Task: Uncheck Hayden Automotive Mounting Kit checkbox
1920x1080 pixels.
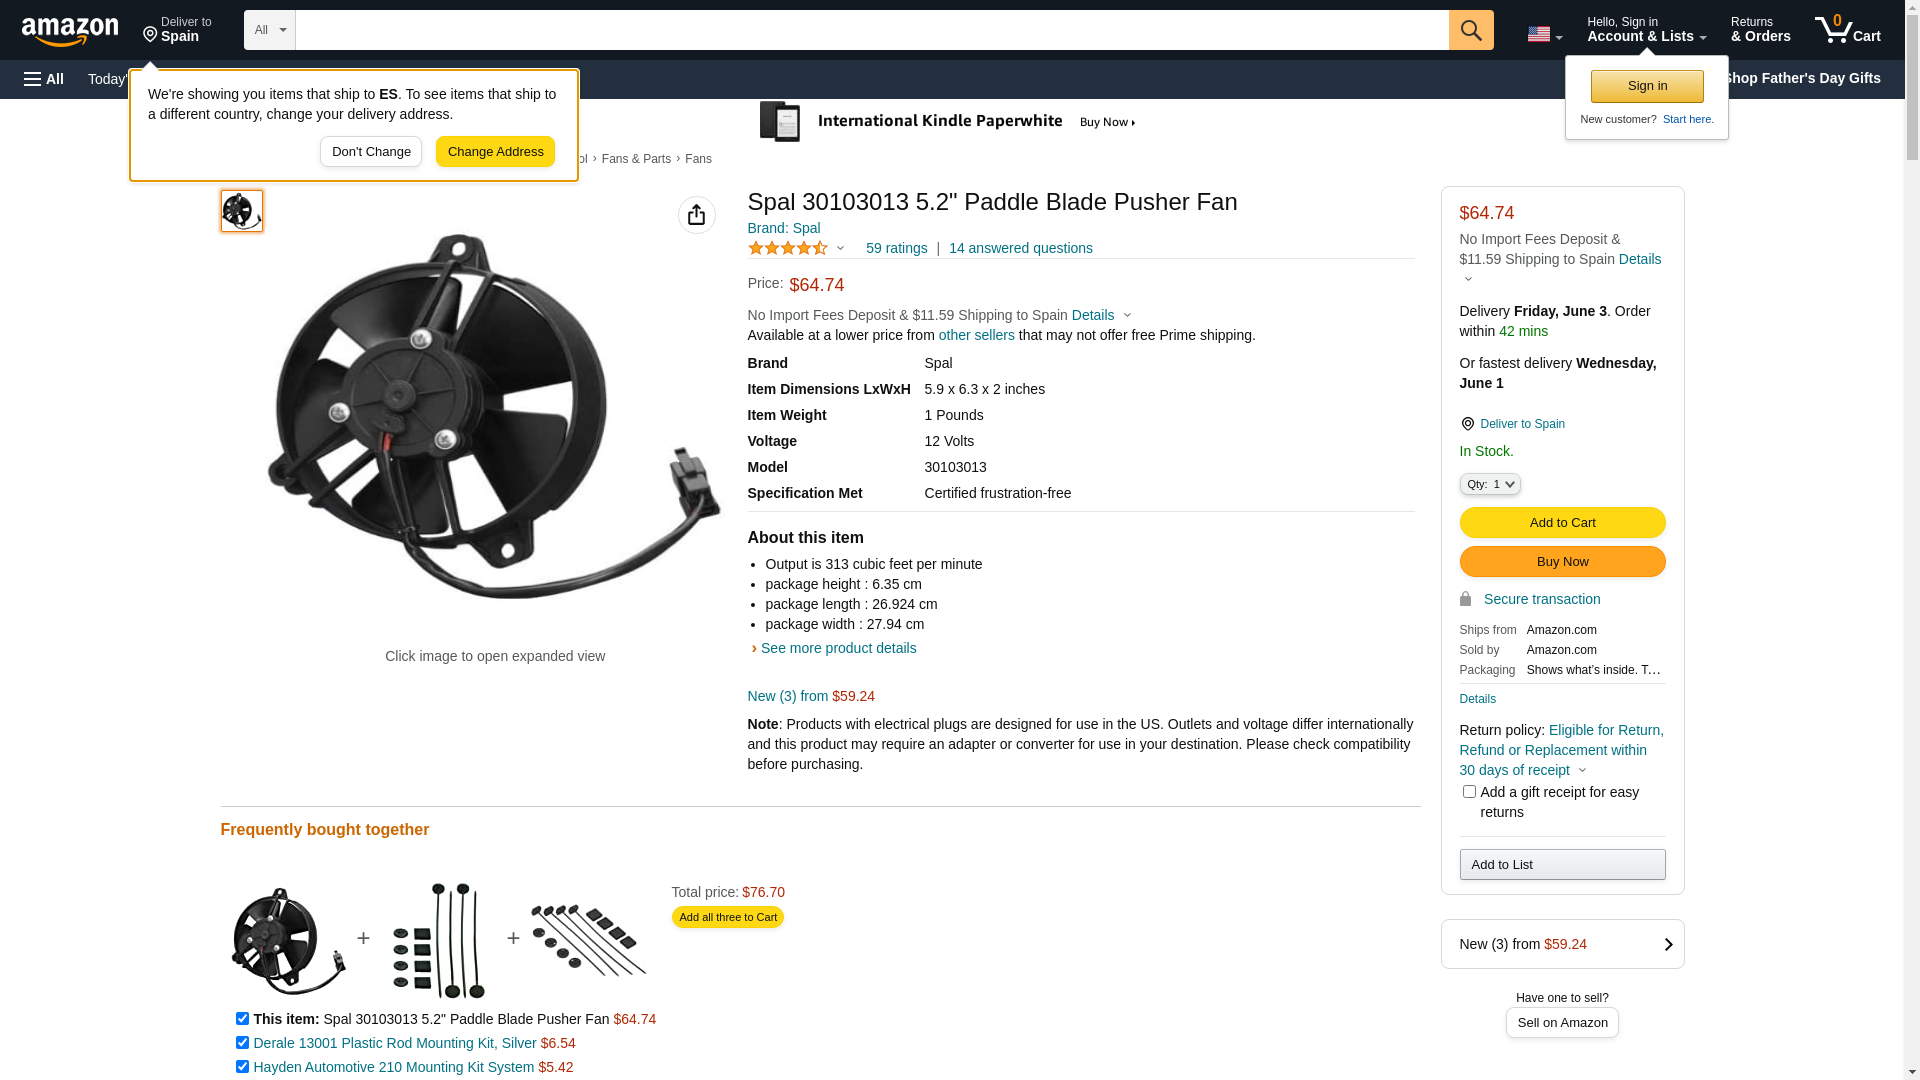Action: (x=242, y=1067)
